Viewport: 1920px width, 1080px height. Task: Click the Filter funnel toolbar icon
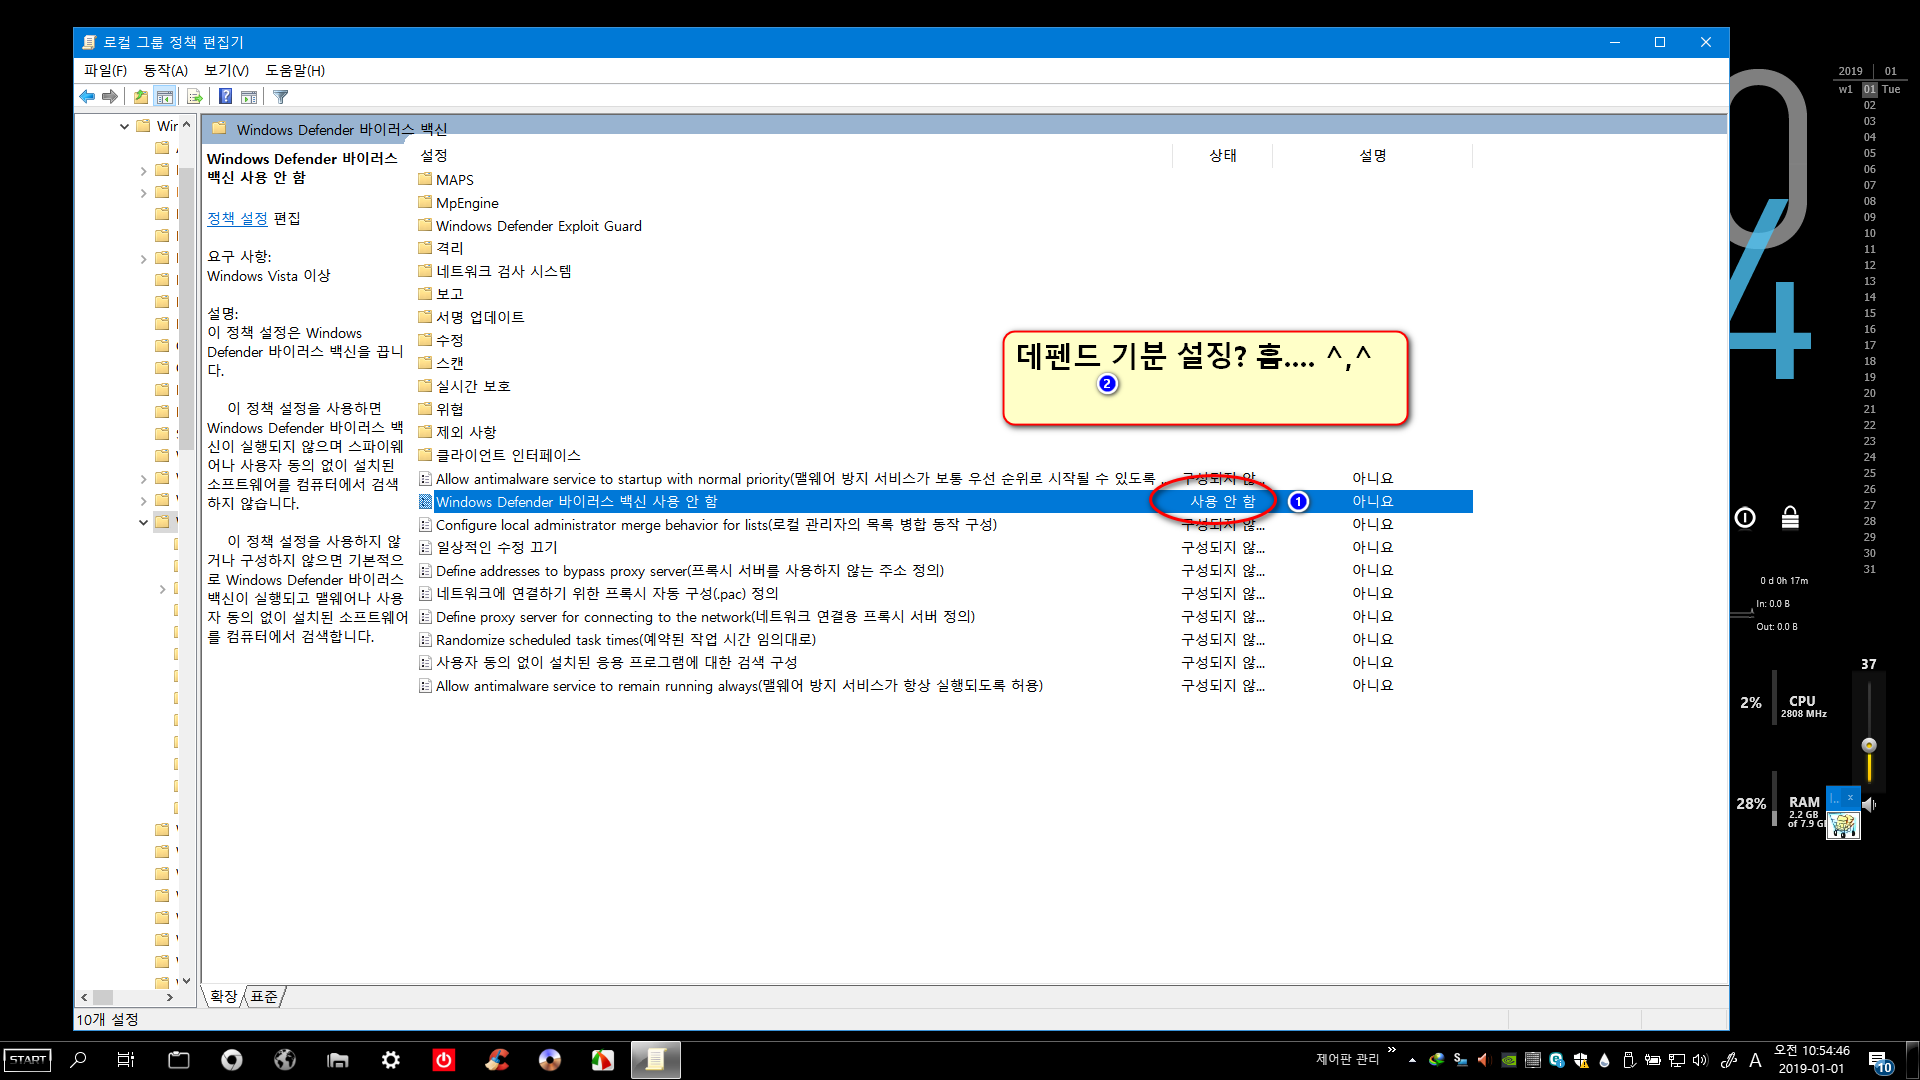tap(281, 97)
